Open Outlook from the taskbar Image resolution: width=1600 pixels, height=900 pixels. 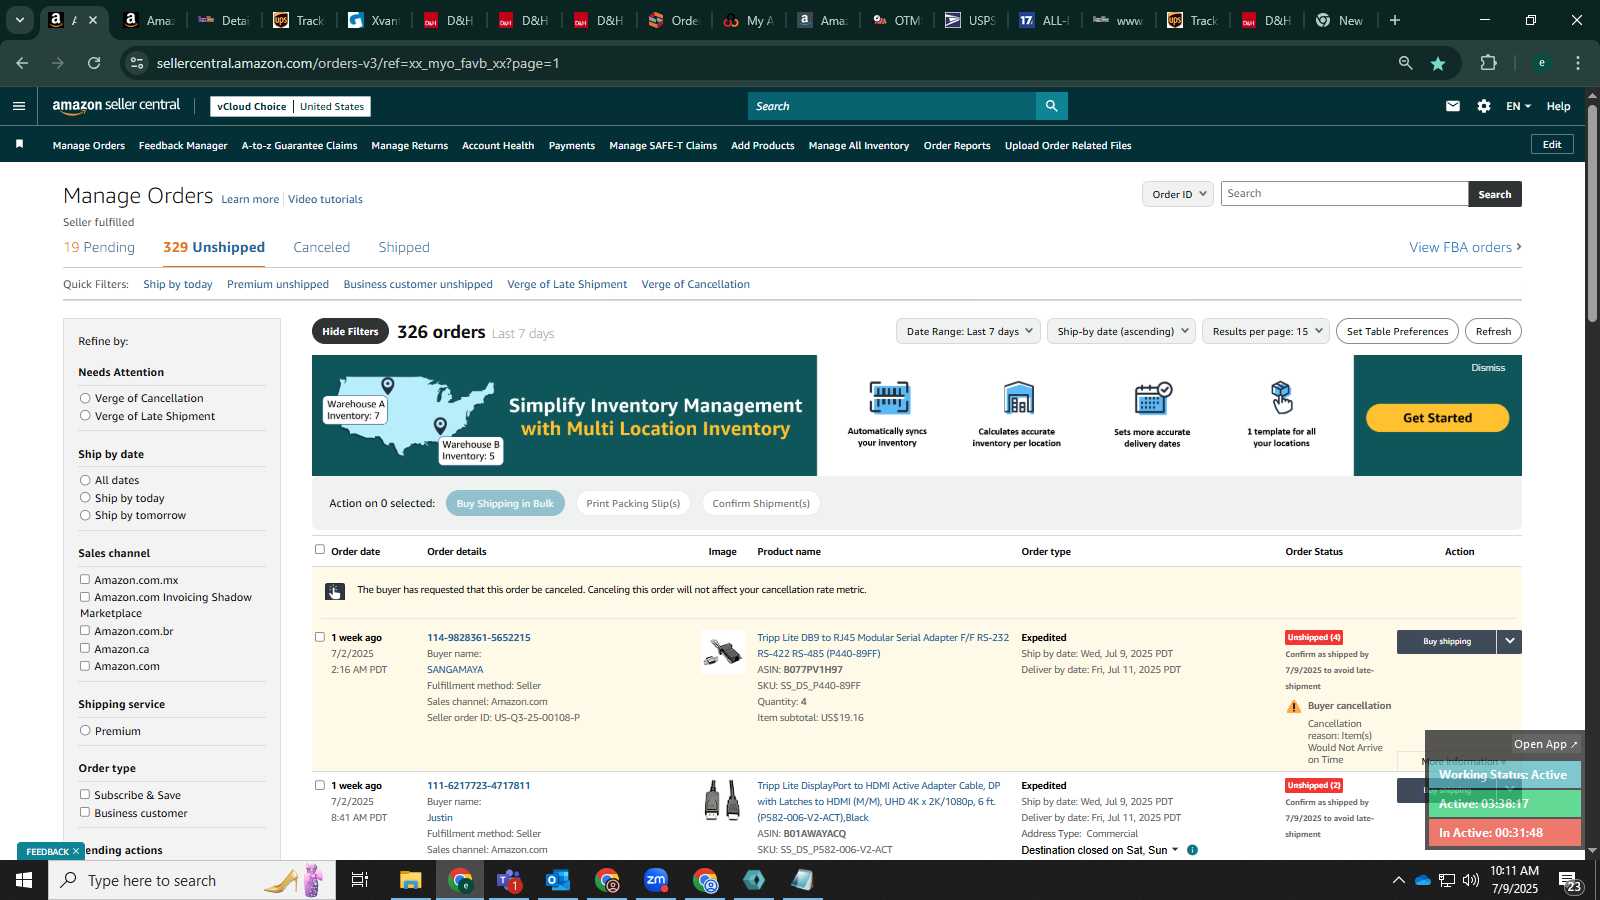(x=558, y=880)
